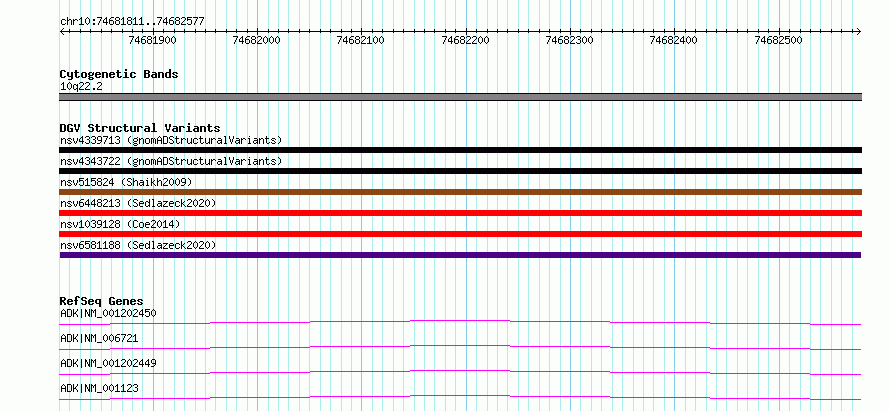Click ruler tick label 74682300
Screen dimensions: 890x411
pos(570,40)
